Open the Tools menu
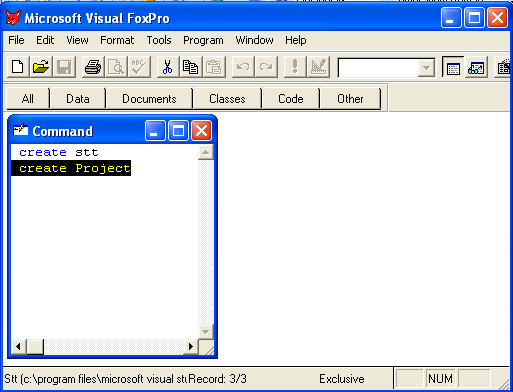The width and height of the screenshot is (513, 392). 159,40
